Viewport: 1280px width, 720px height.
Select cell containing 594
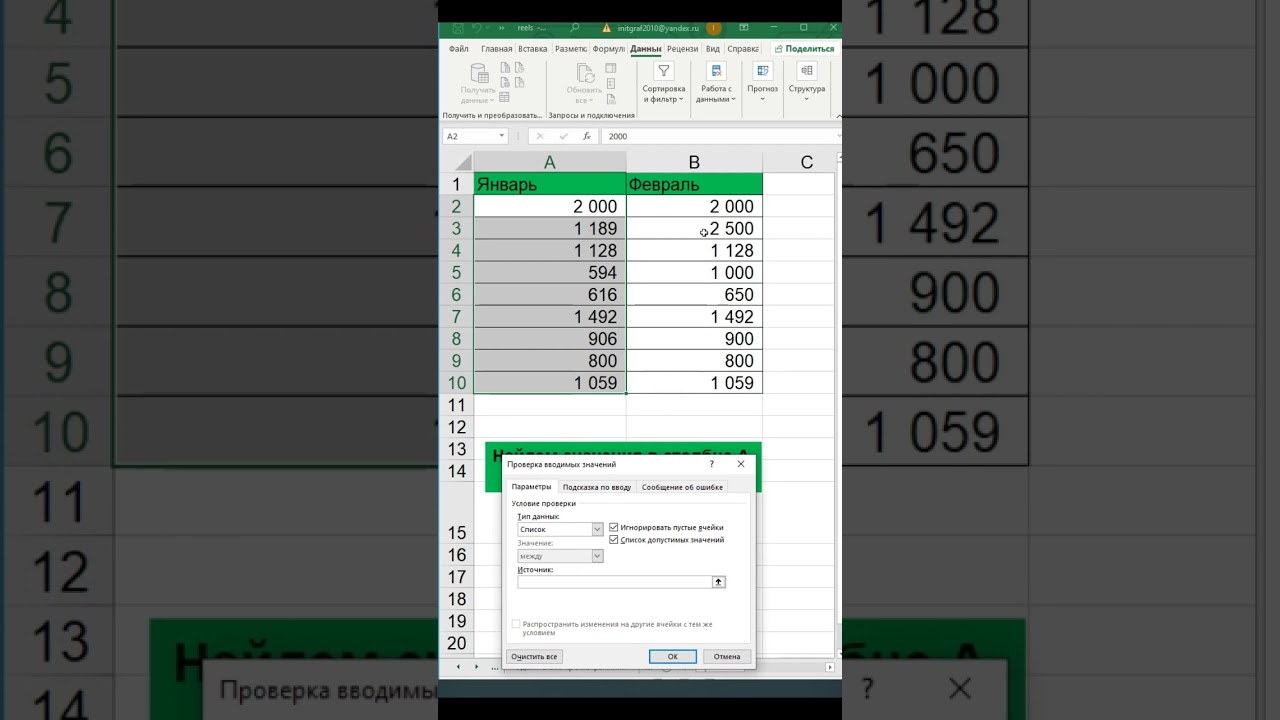point(550,272)
